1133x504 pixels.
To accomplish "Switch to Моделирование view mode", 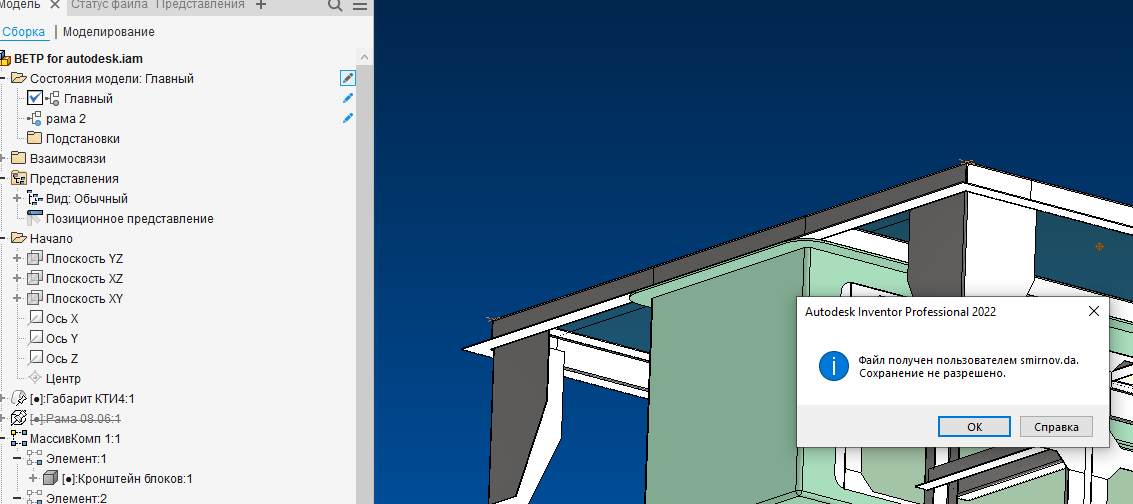I will [x=108, y=32].
